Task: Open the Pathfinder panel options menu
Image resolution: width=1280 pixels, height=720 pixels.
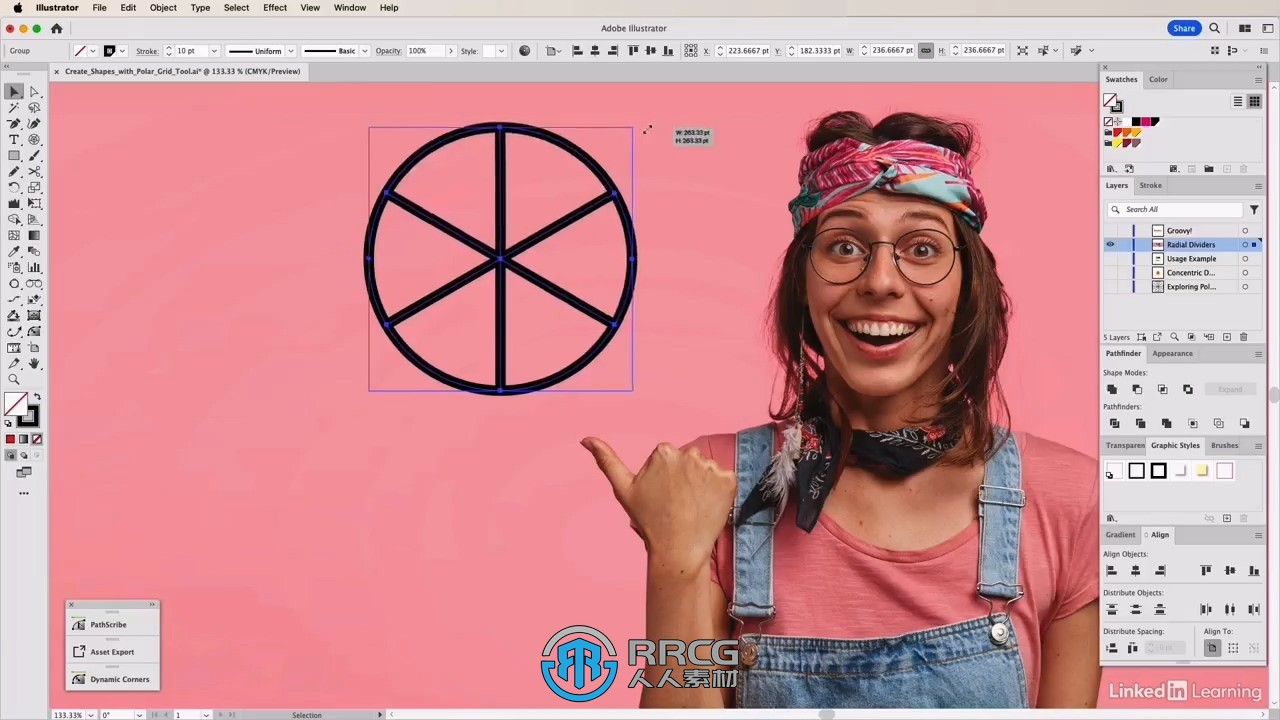Action: (1258, 354)
